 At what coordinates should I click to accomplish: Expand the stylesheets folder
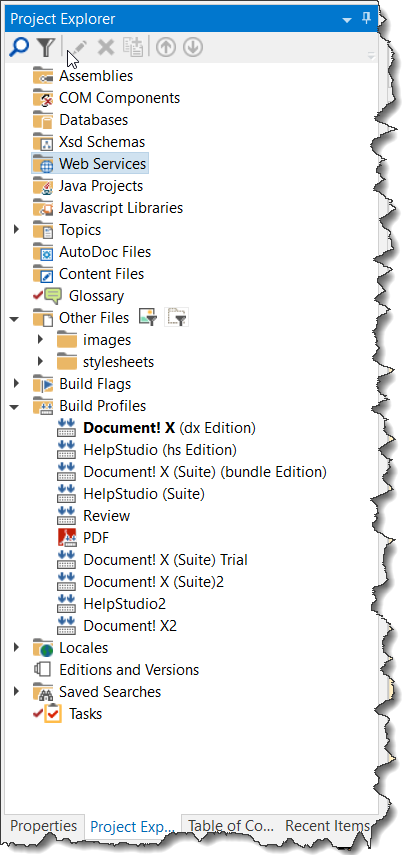tap(40, 361)
